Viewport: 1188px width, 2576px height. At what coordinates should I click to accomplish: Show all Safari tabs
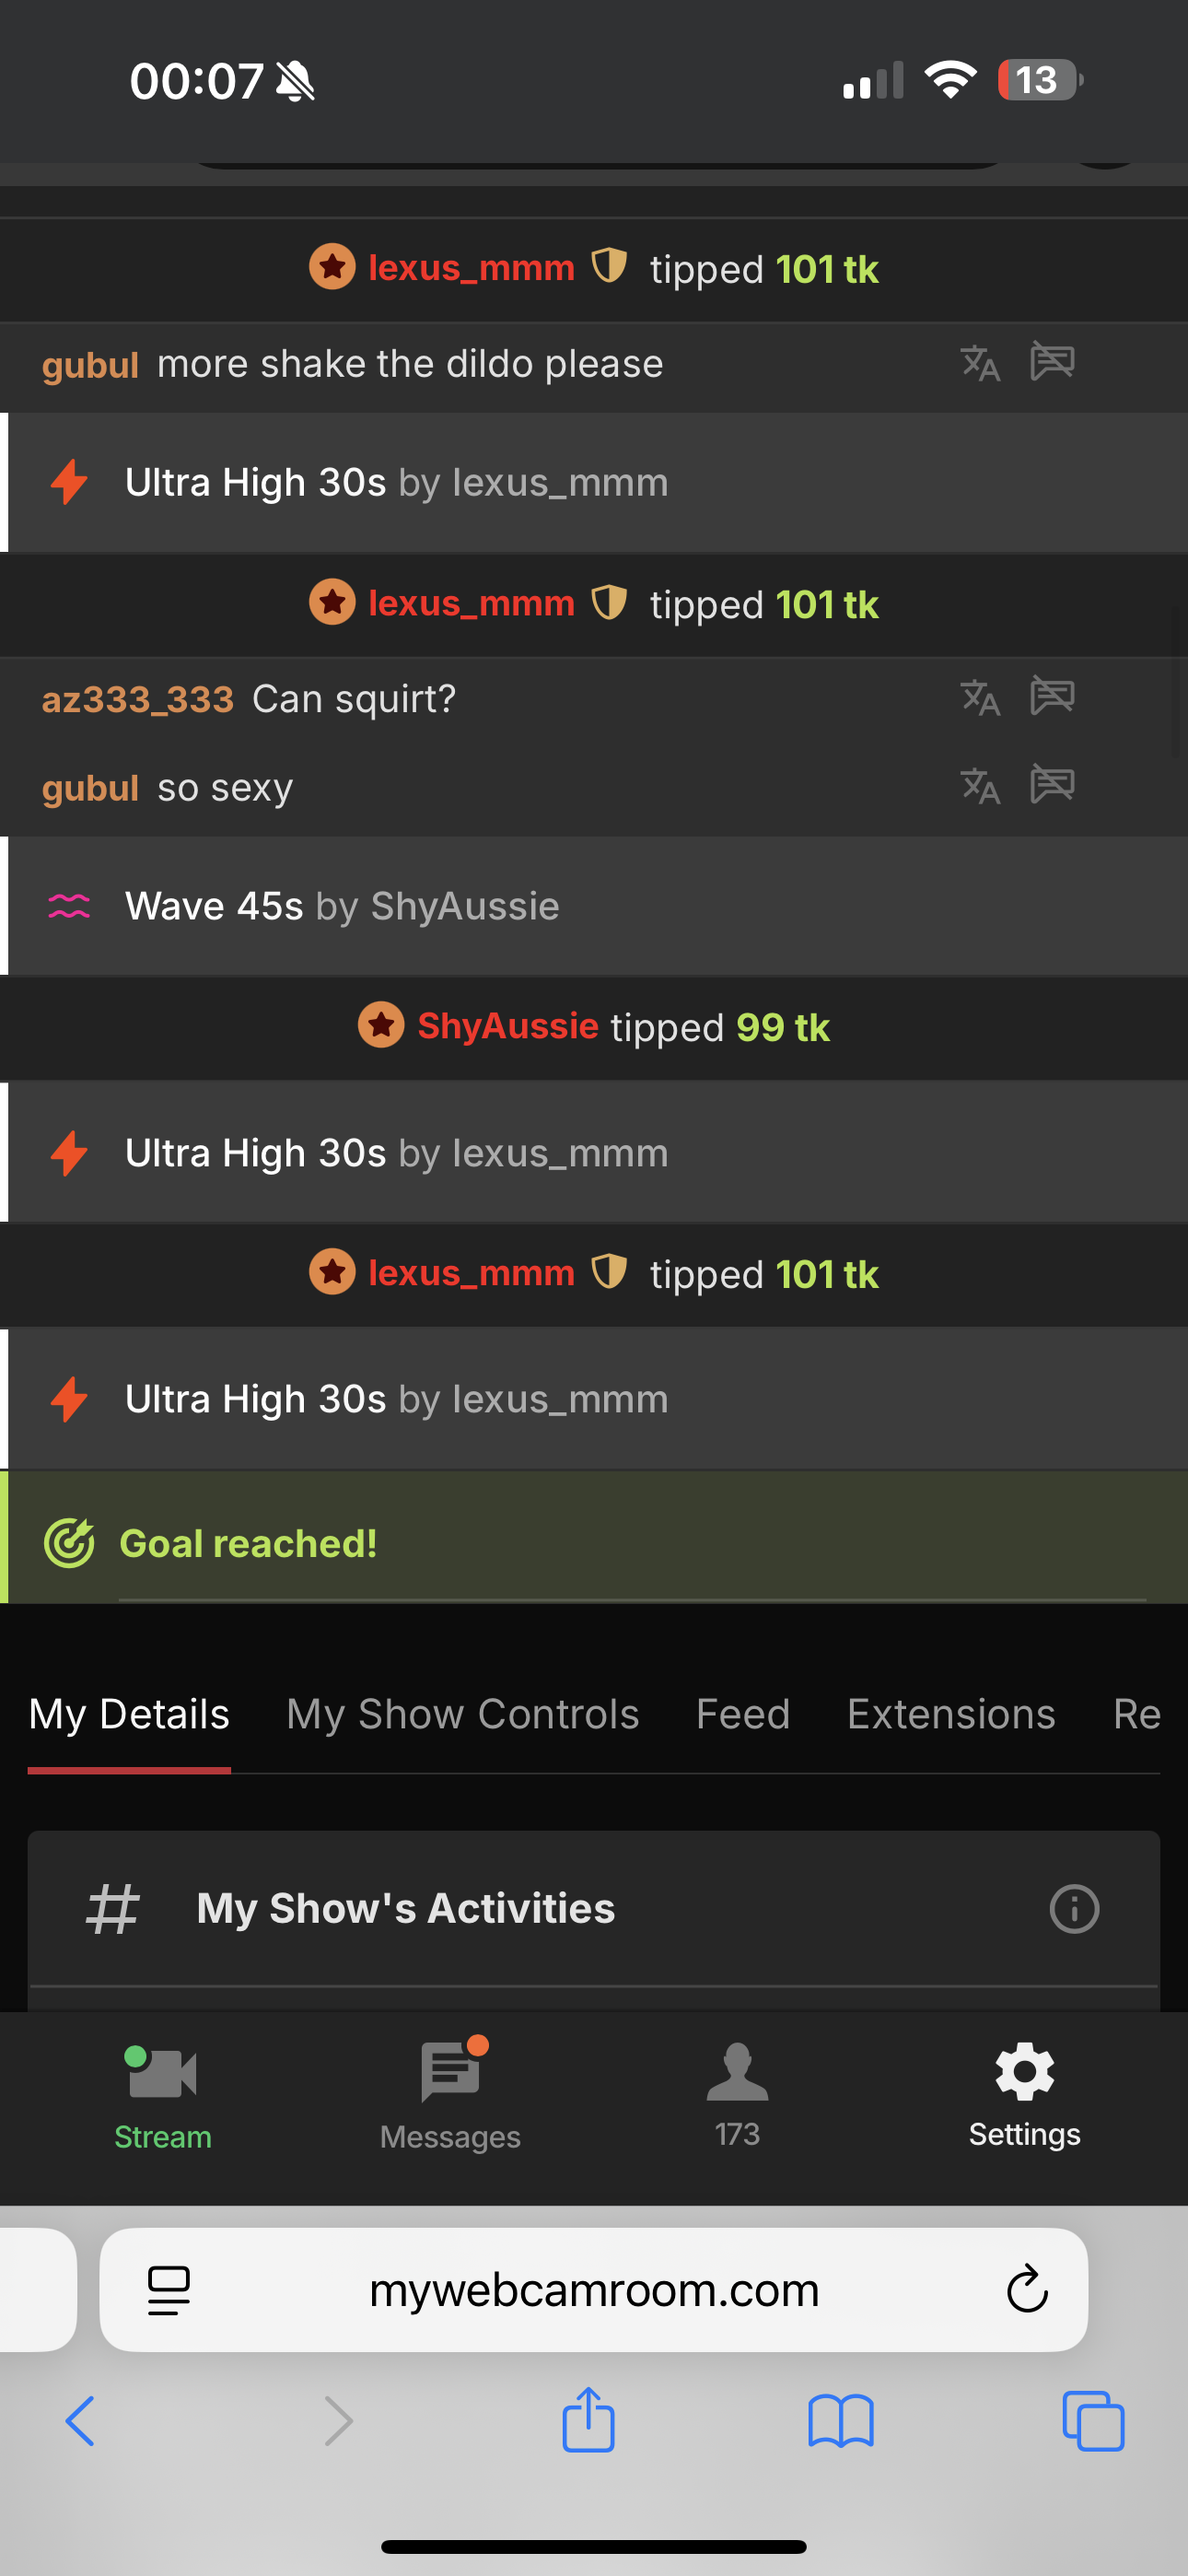coord(1093,2421)
